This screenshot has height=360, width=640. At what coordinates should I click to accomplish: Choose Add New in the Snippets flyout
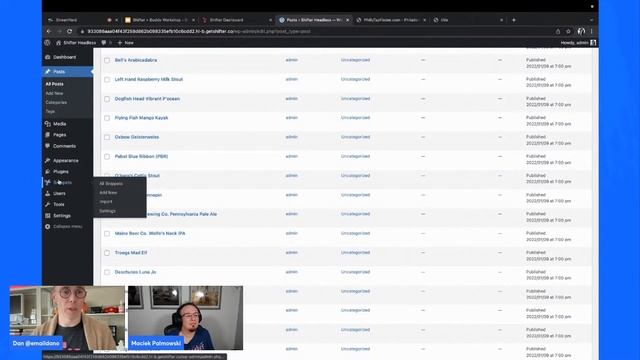[108, 193]
